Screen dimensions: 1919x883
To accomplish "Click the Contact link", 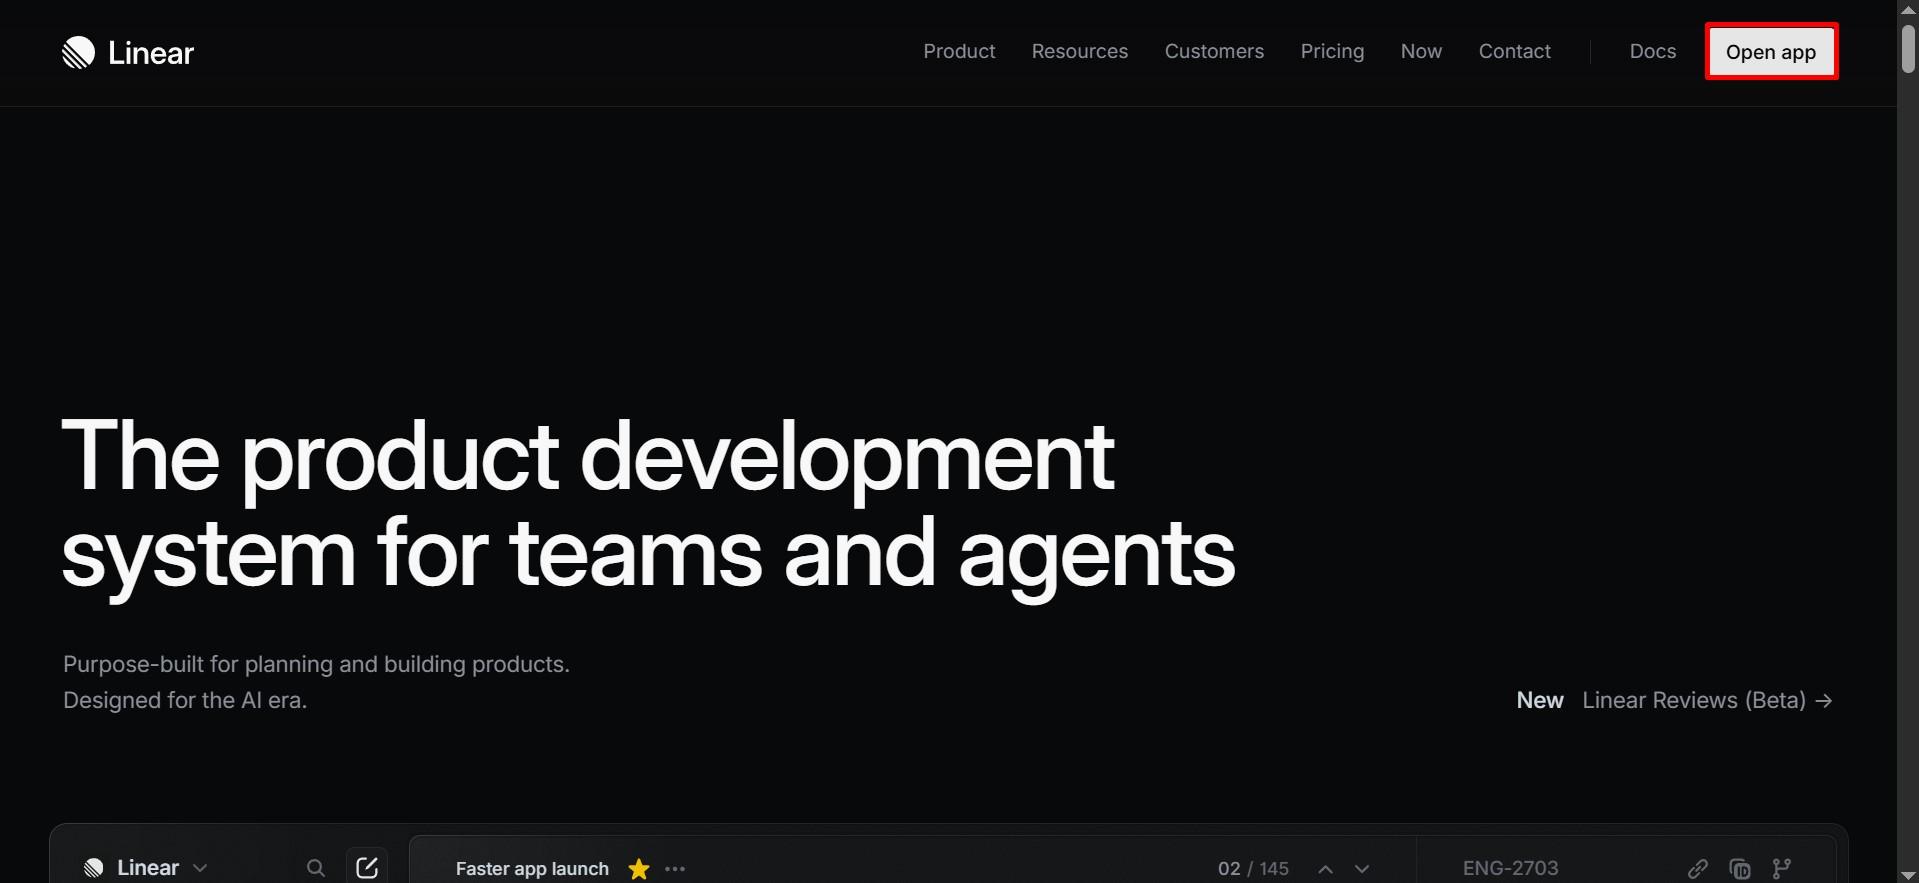I will click(1514, 52).
